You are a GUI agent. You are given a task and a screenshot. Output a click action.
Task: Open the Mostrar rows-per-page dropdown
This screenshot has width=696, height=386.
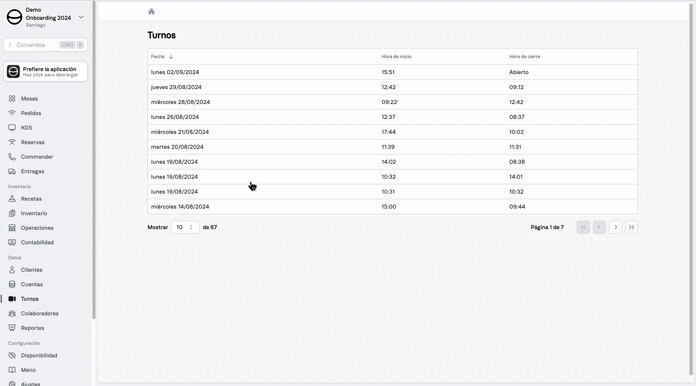click(185, 227)
